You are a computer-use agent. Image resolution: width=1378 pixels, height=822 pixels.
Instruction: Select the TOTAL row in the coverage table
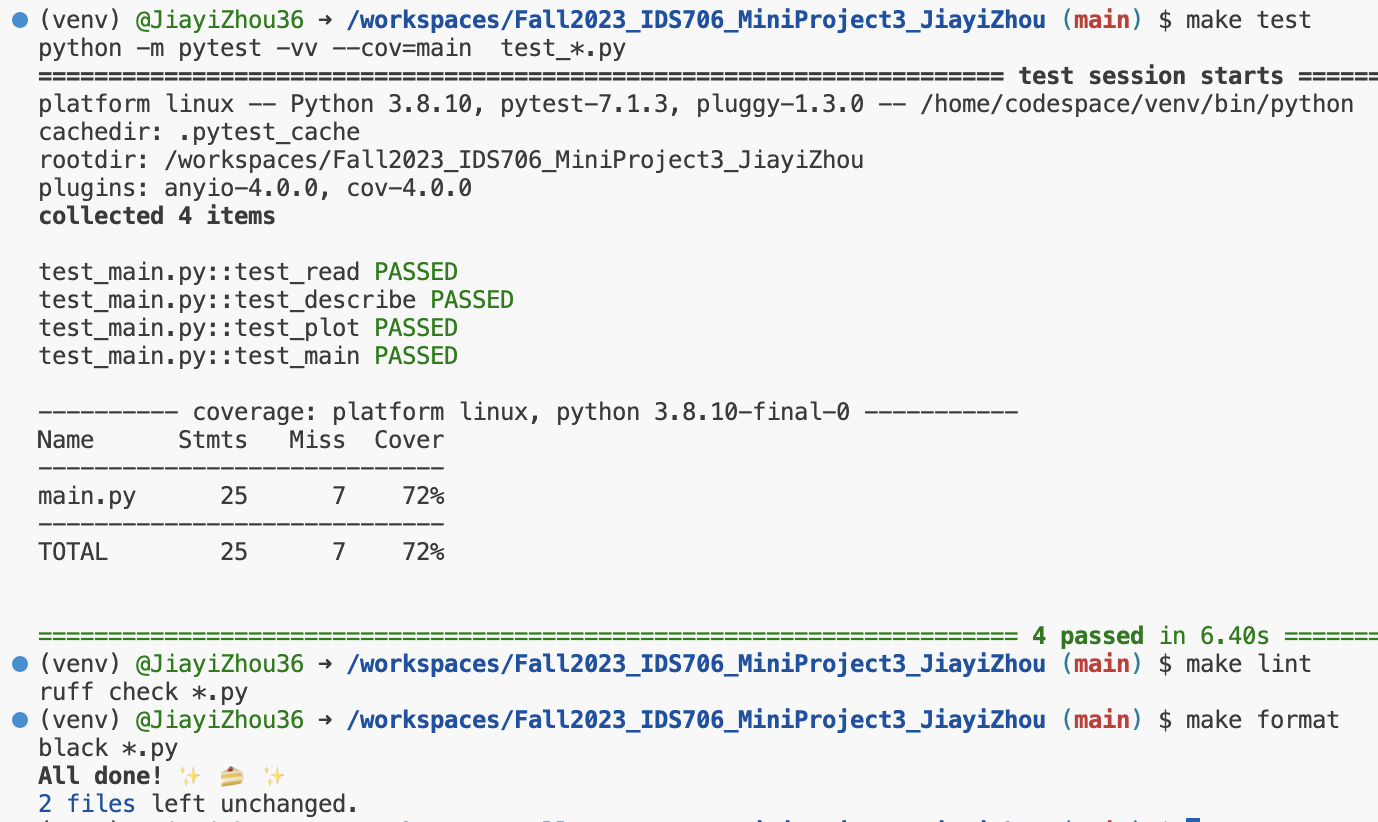(240, 551)
